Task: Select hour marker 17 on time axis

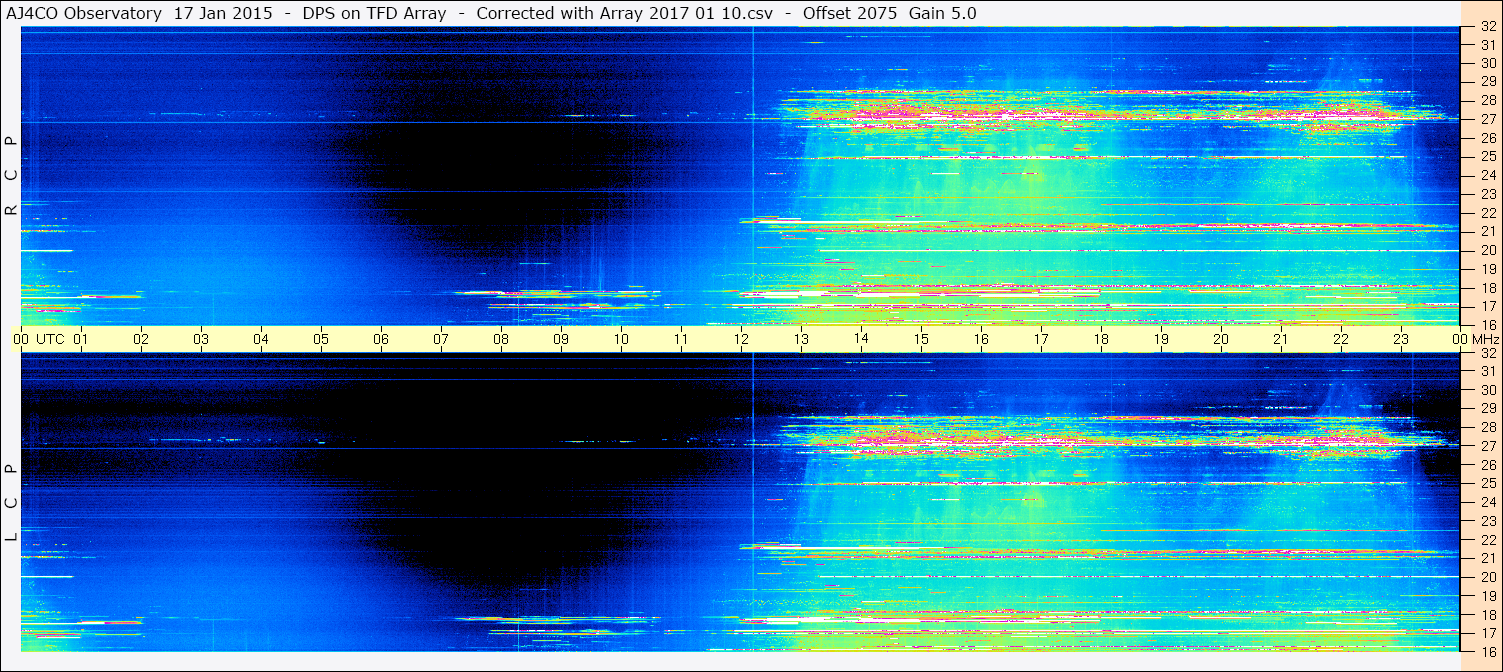Action: tap(1041, 339)
